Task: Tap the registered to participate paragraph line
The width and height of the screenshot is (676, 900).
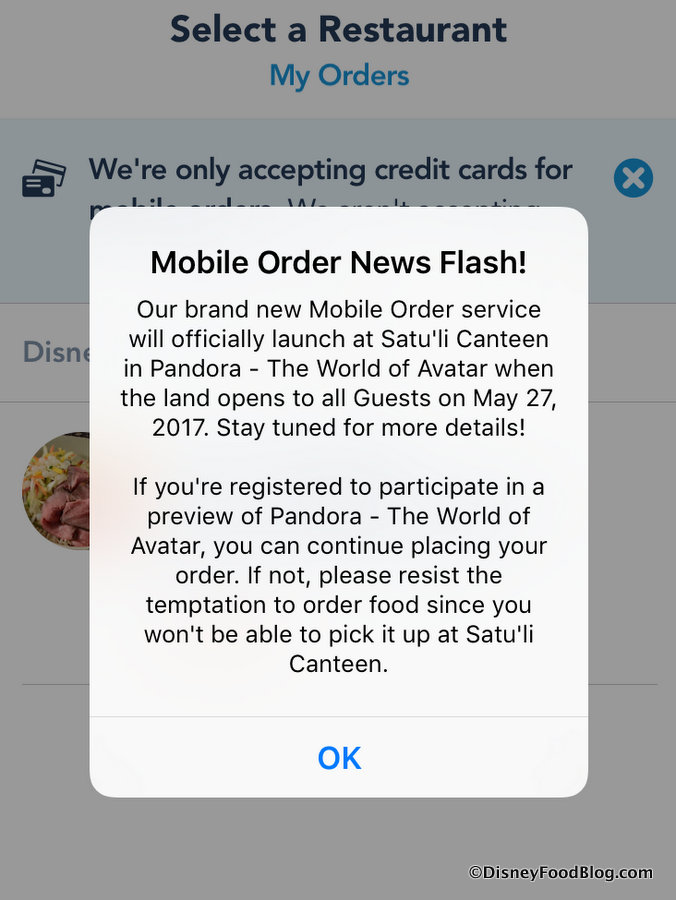Action: 339,487
